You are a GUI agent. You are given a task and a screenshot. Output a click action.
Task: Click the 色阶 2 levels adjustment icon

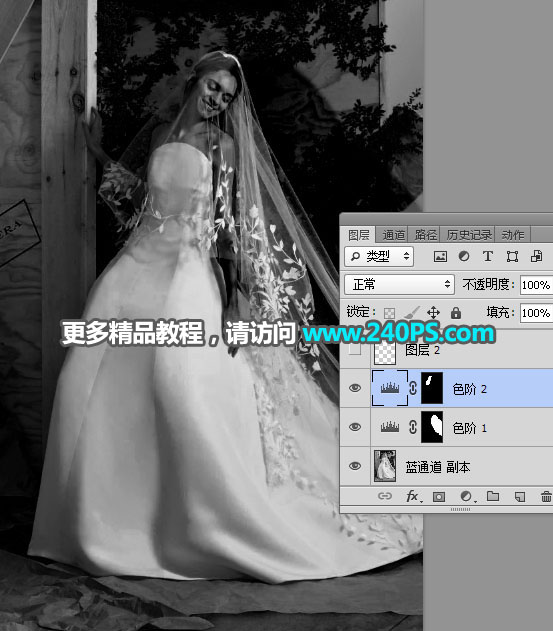coord(390,388)
